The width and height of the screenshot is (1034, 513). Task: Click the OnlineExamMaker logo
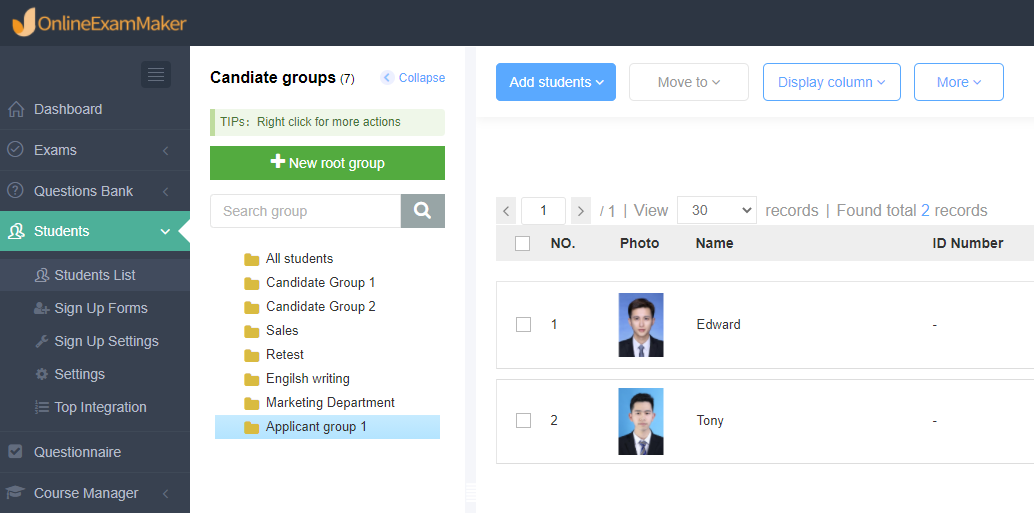[100, 22]
